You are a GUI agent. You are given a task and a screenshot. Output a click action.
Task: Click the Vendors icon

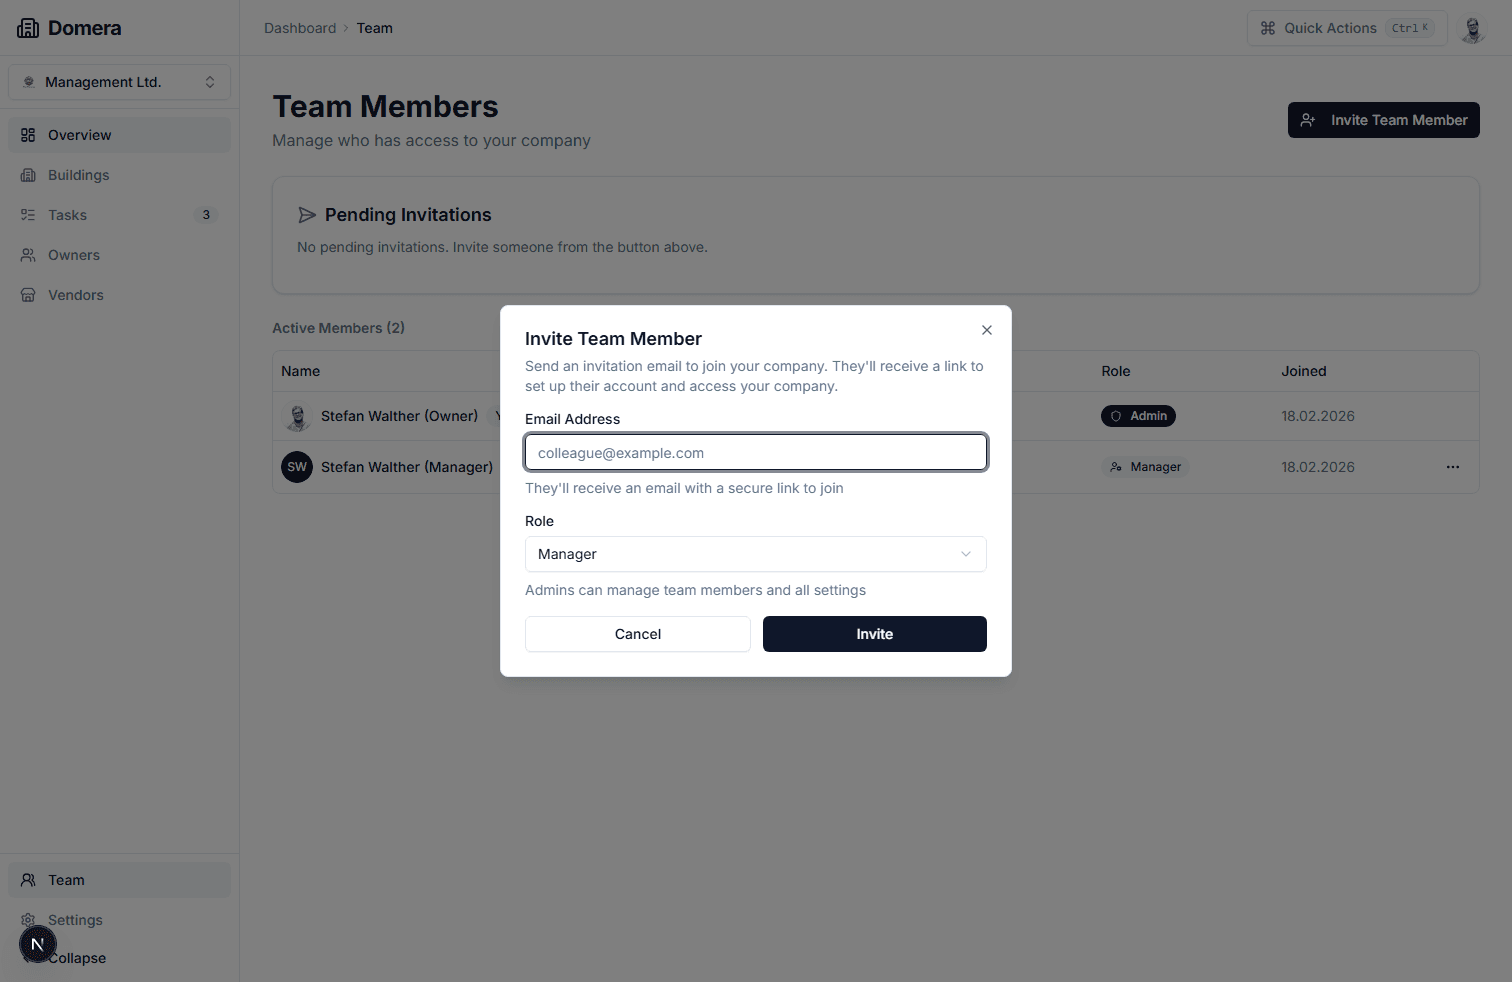point(29,294)
